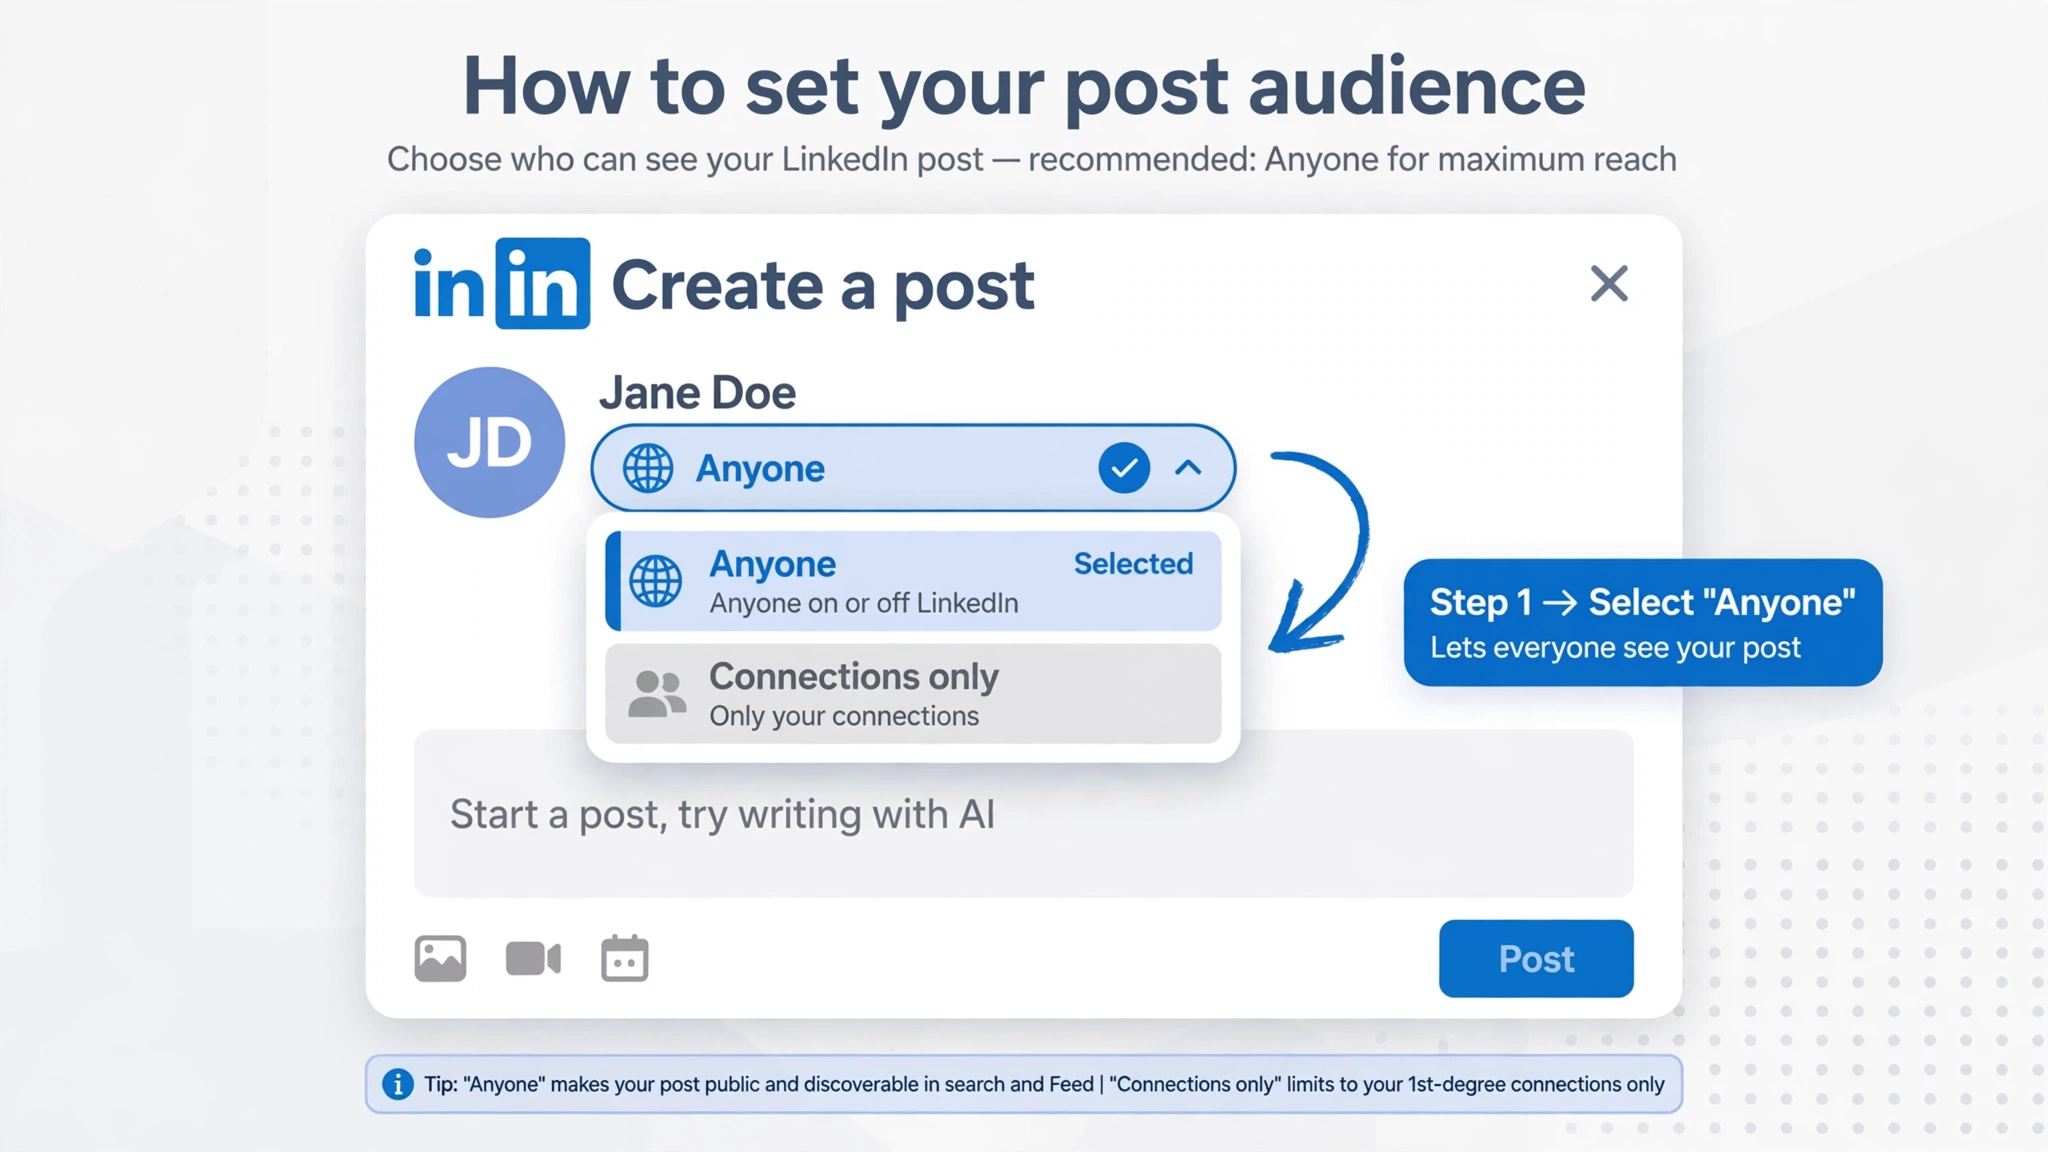2048x1152 pixels.
Task: Click the 'Selected' label in Anyone row
Action: click(1133, 564)
